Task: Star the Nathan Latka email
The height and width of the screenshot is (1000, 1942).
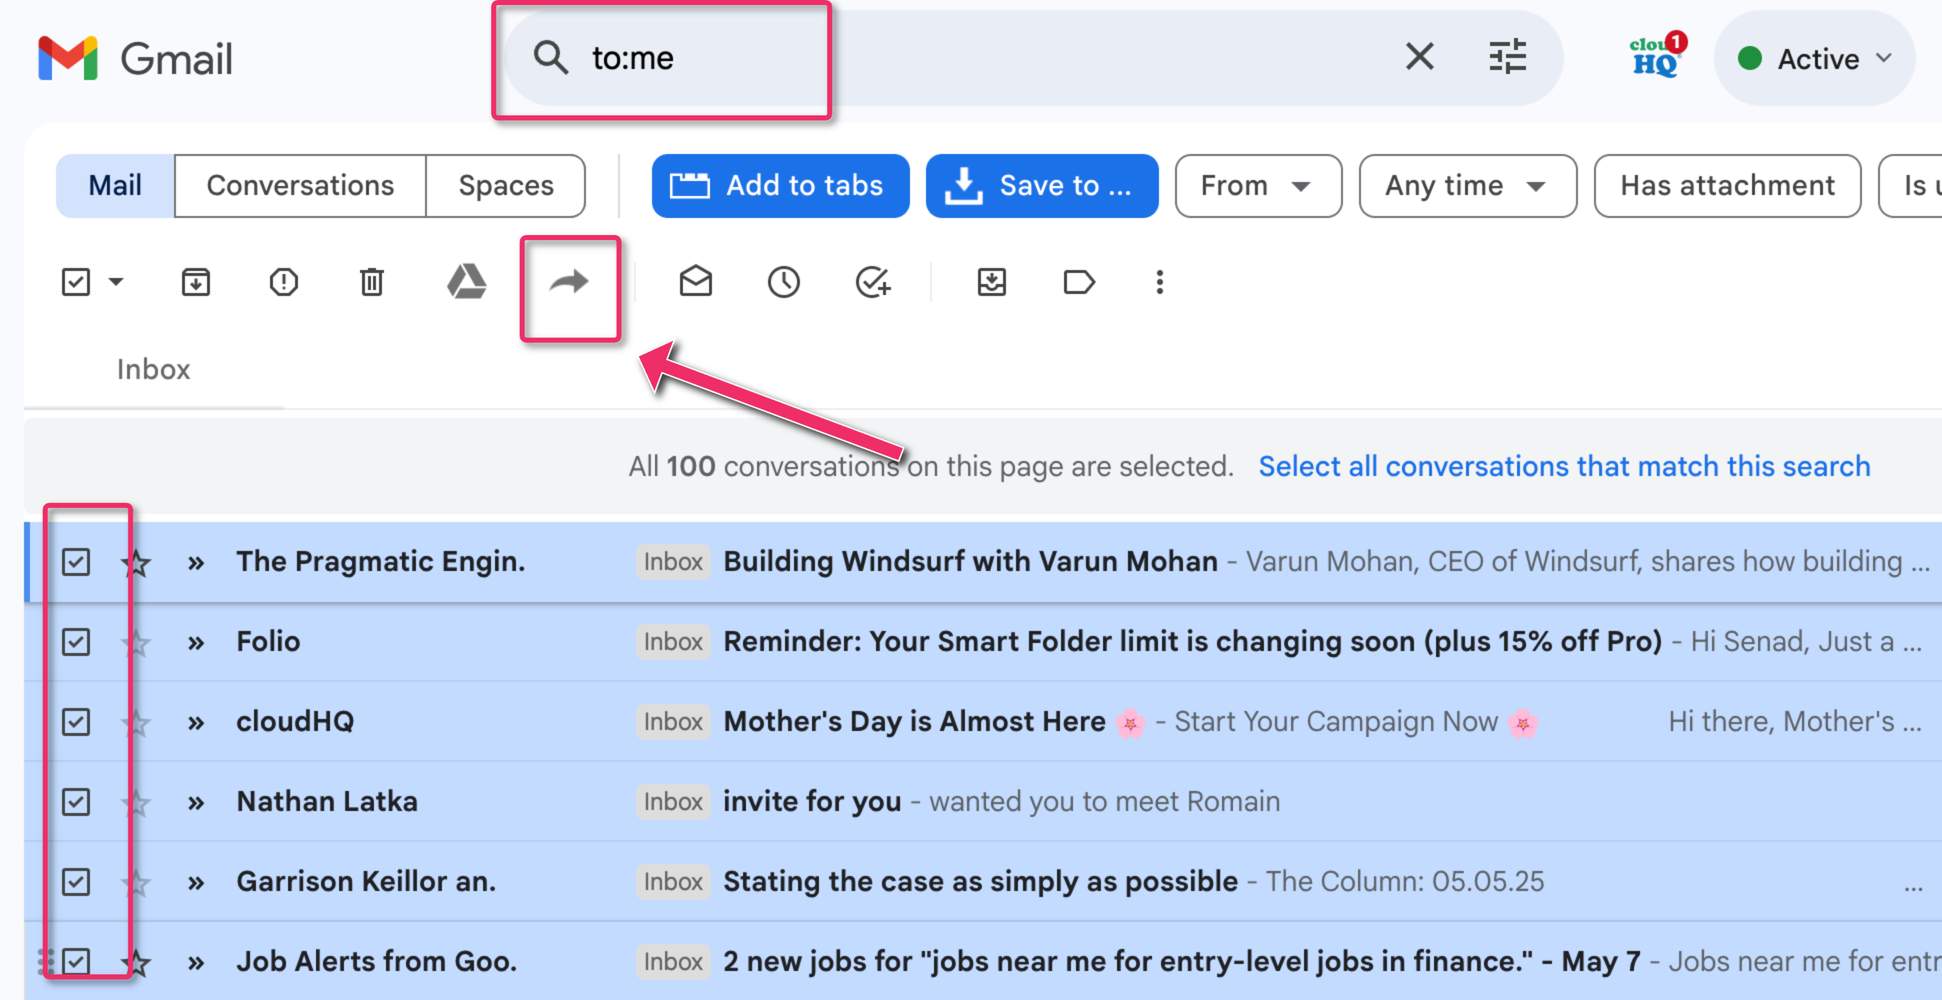Action: tap(136, 803)
